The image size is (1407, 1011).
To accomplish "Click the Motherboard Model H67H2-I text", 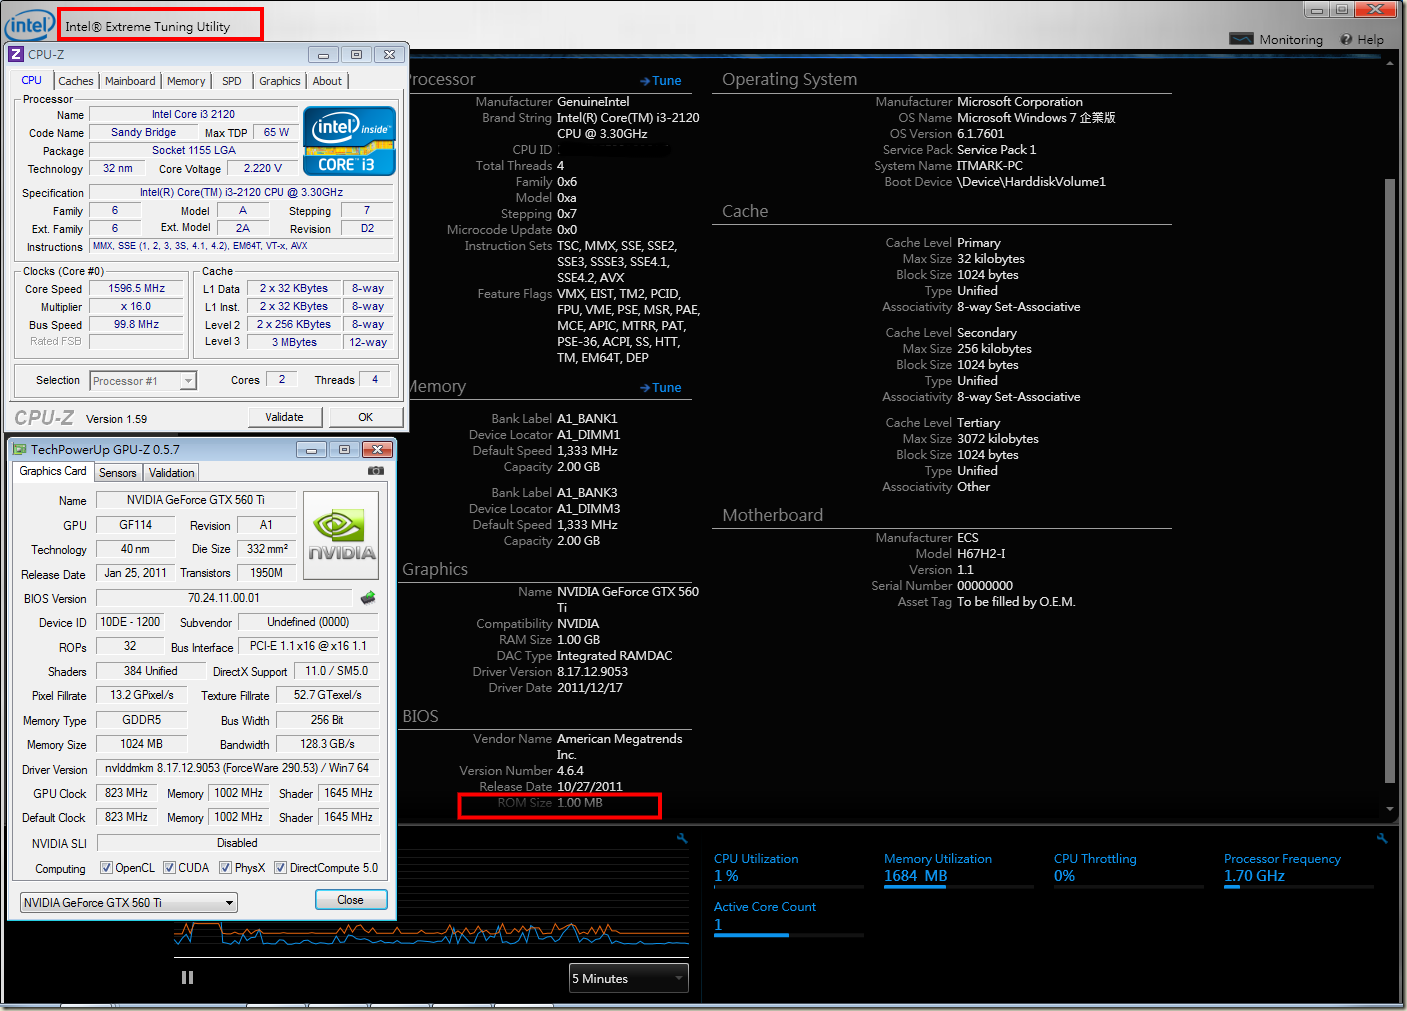I will click(x=981, y=554).
